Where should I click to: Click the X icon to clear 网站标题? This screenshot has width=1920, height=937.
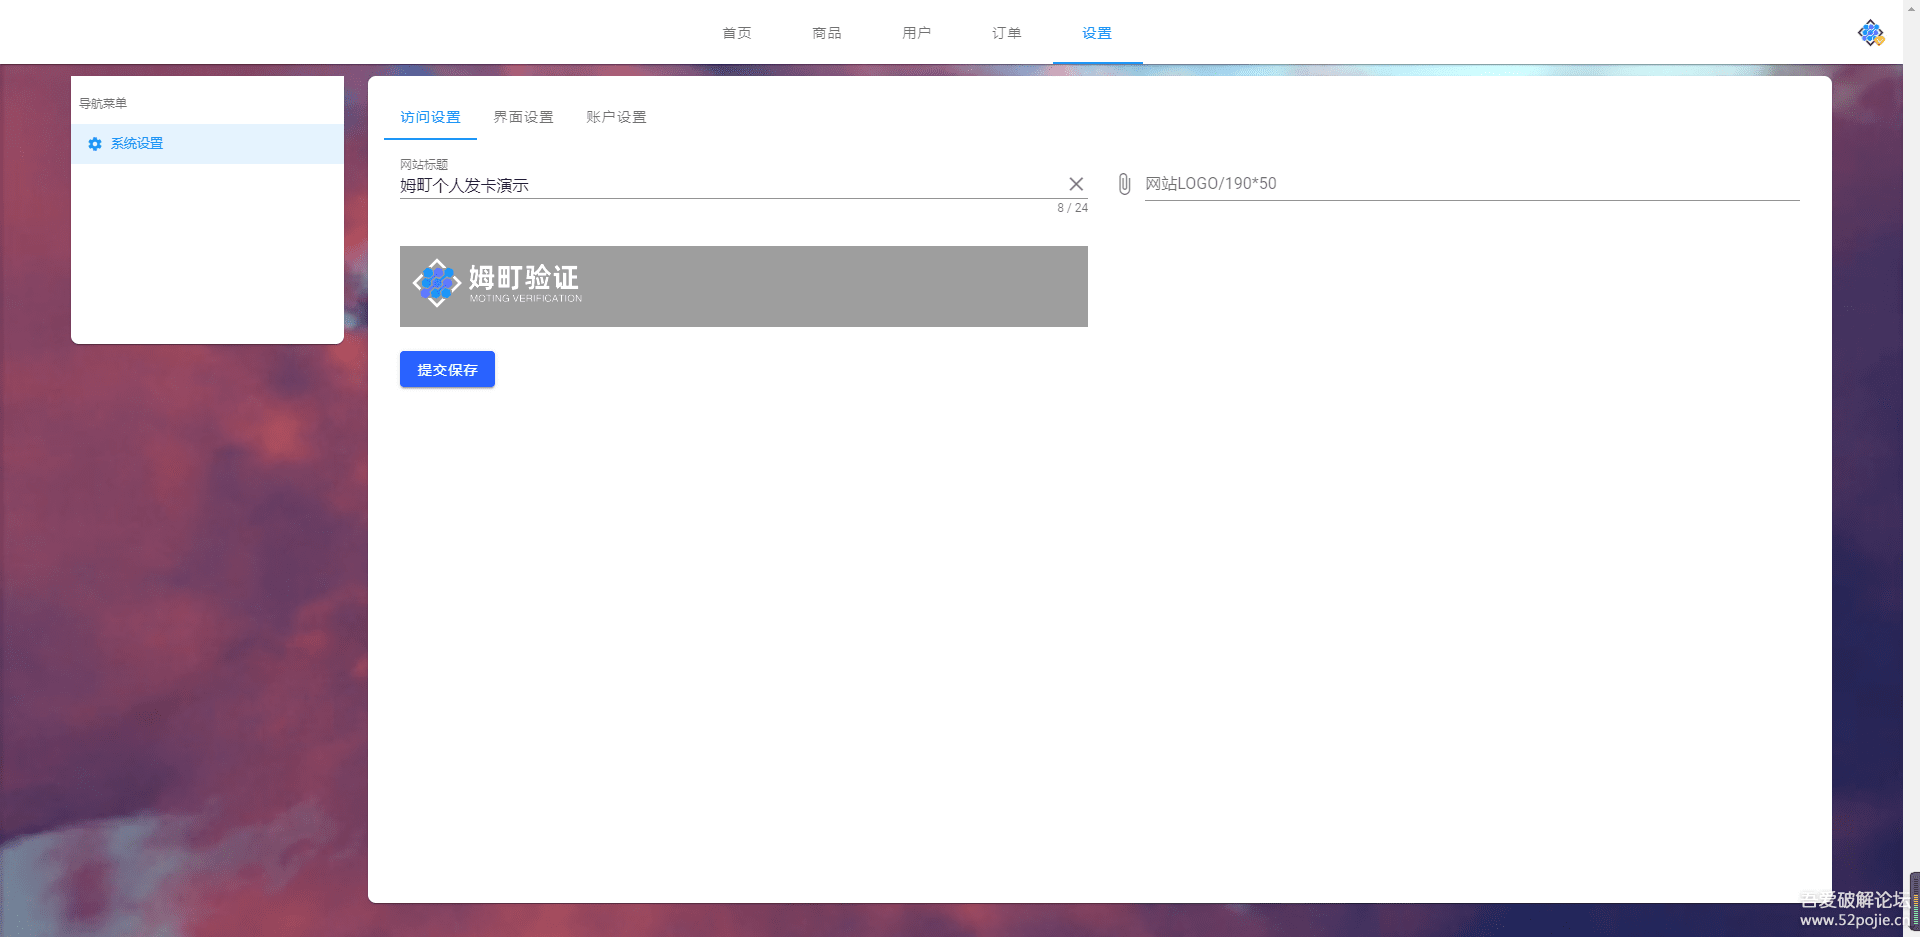(1076, 184)
